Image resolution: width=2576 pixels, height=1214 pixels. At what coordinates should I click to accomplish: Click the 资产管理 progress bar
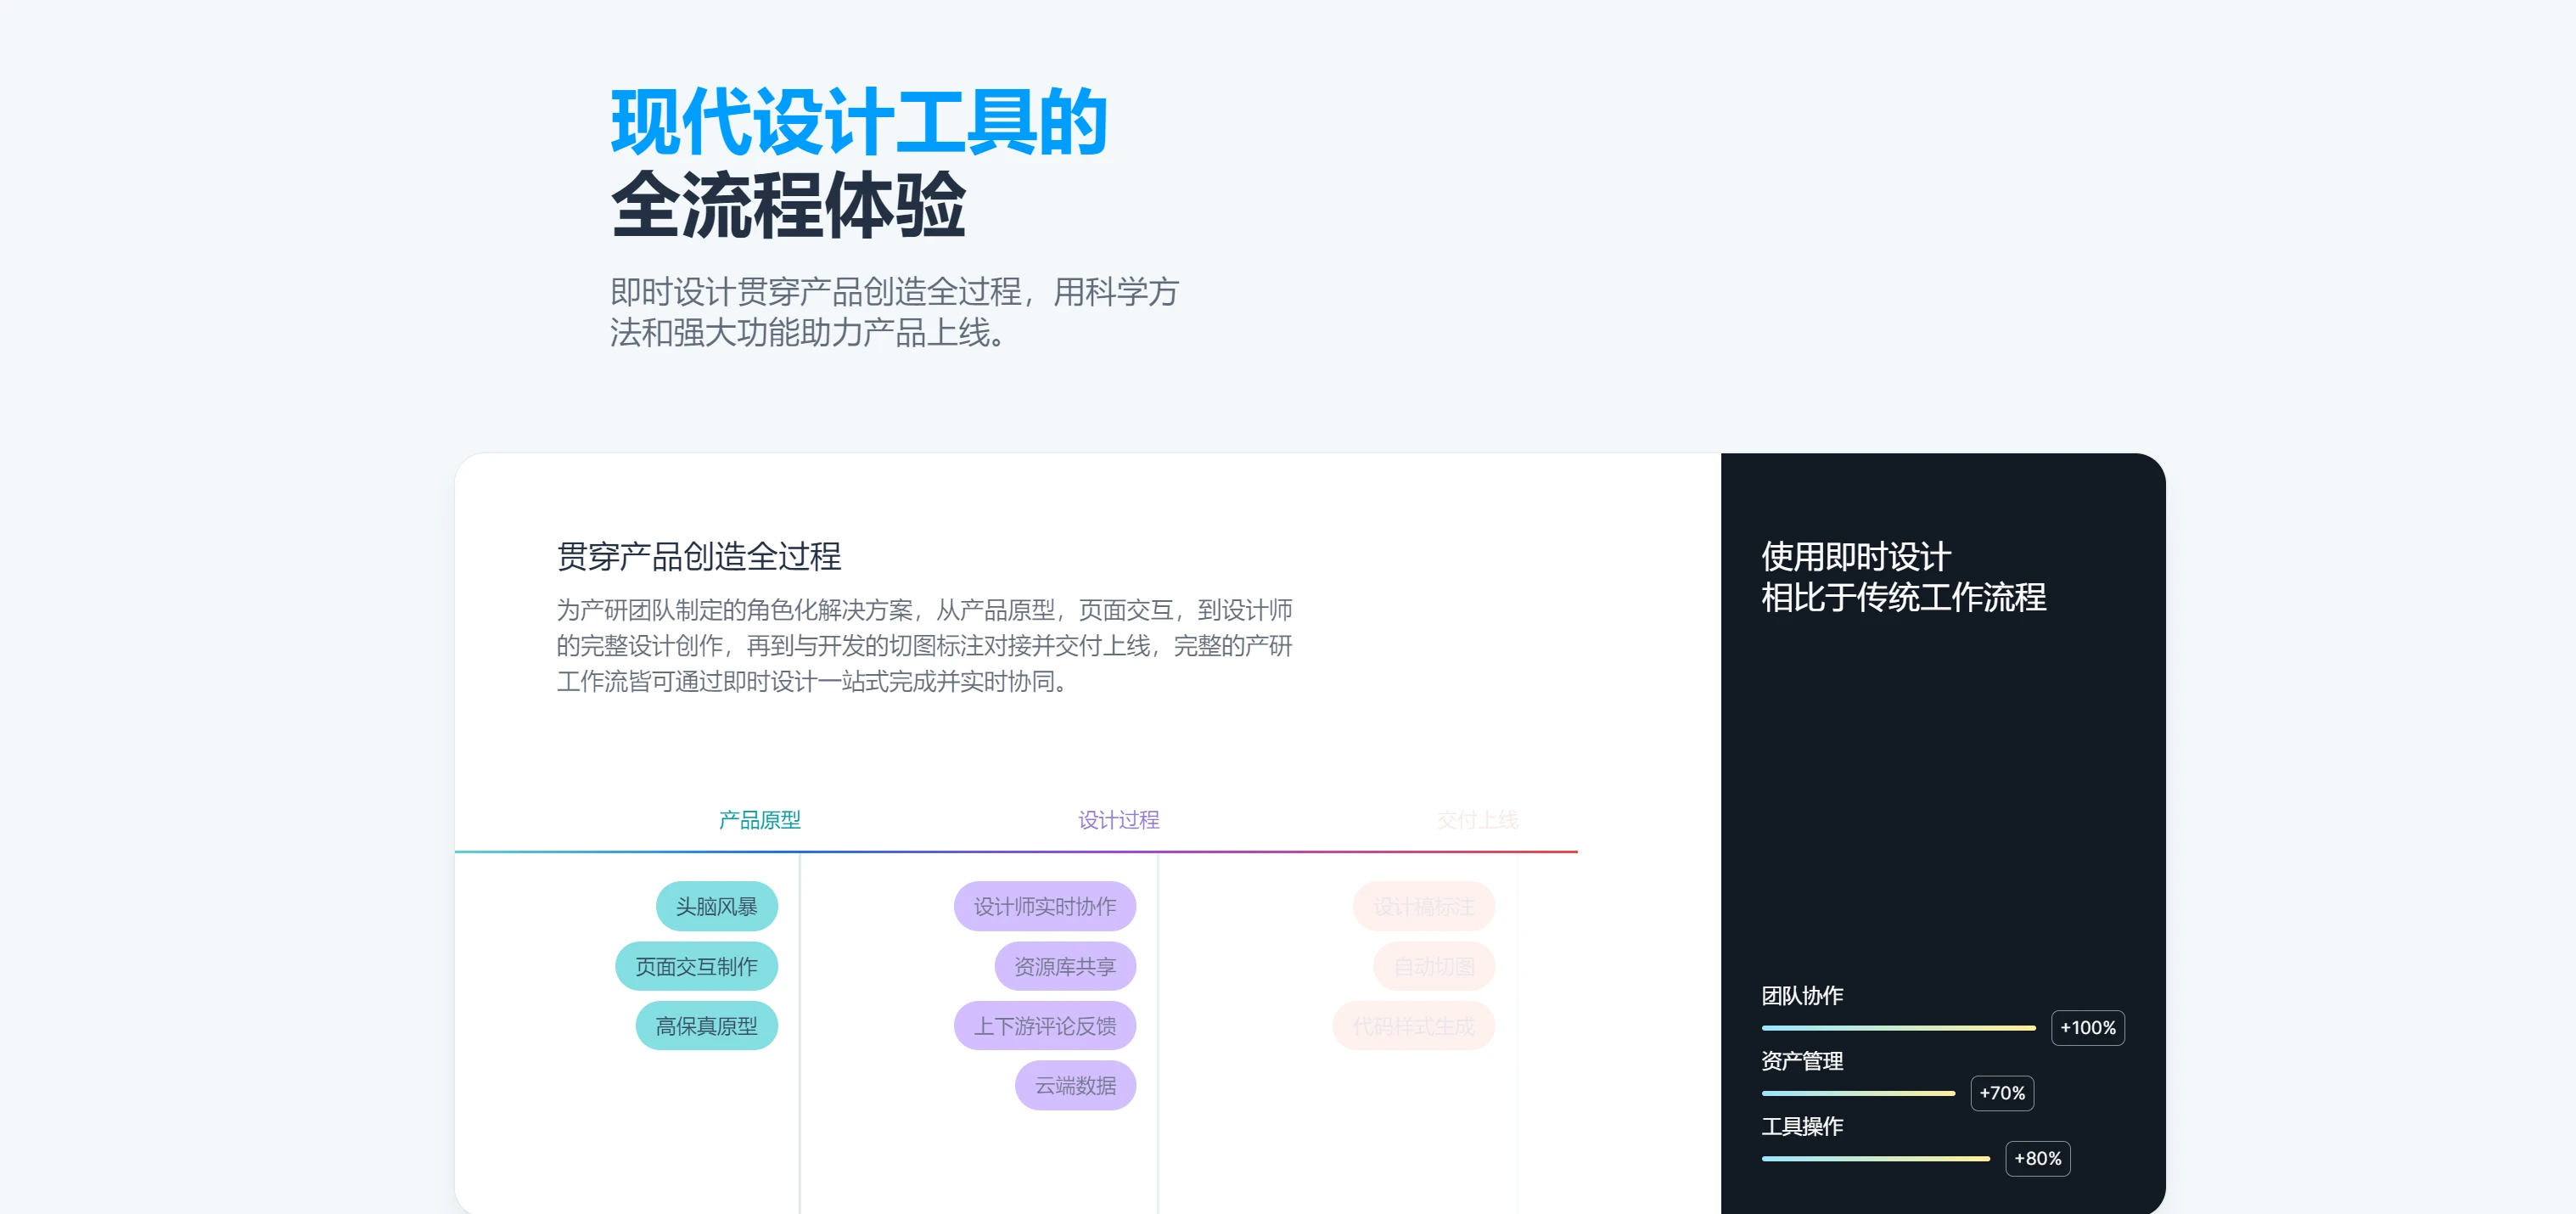pyautogui.click(x=1857, y=1093)
